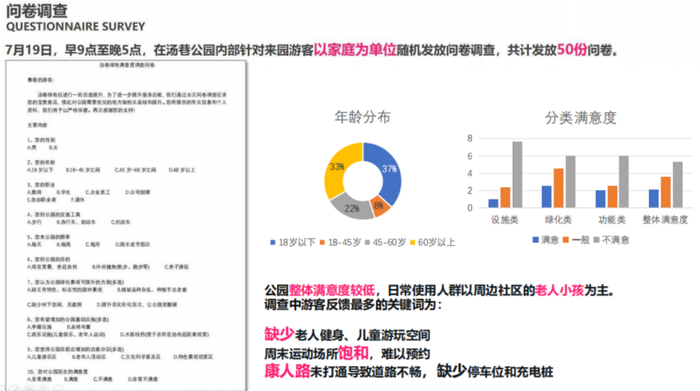The height and width of the screenshot is (391, 700).
Task: Click the gray 45-60岁 legend swatch
Action: [x=367, y=242]
